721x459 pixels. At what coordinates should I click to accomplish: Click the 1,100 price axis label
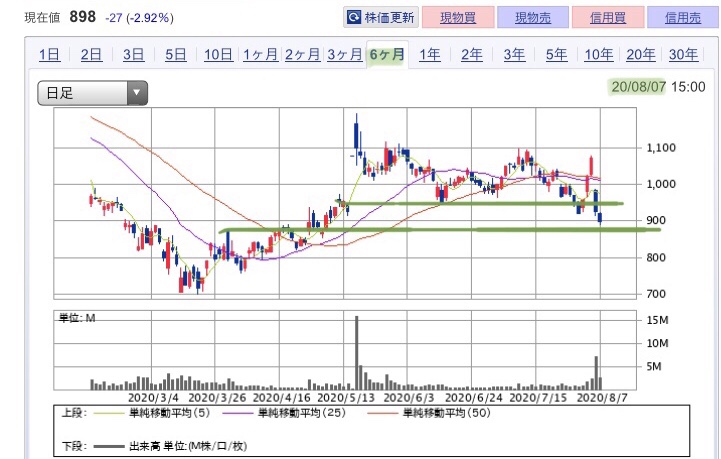pos(661,148)
